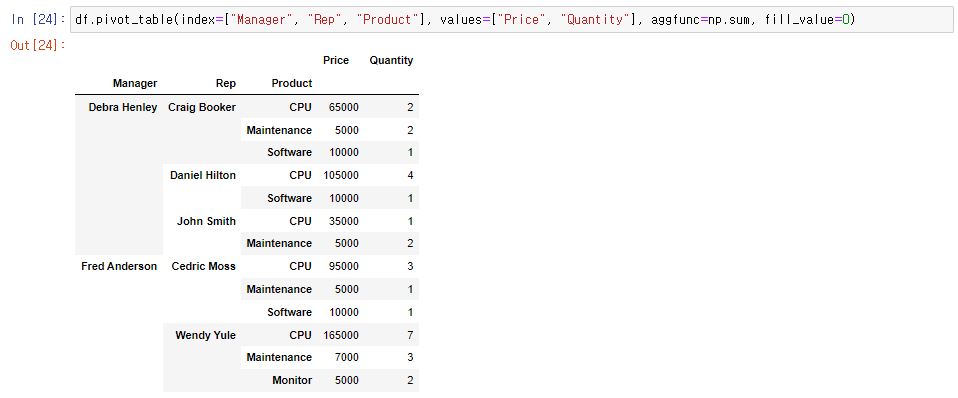958x398 pixels.
Task: Click Maintenance under John Smith
Action: coord(279,243)
